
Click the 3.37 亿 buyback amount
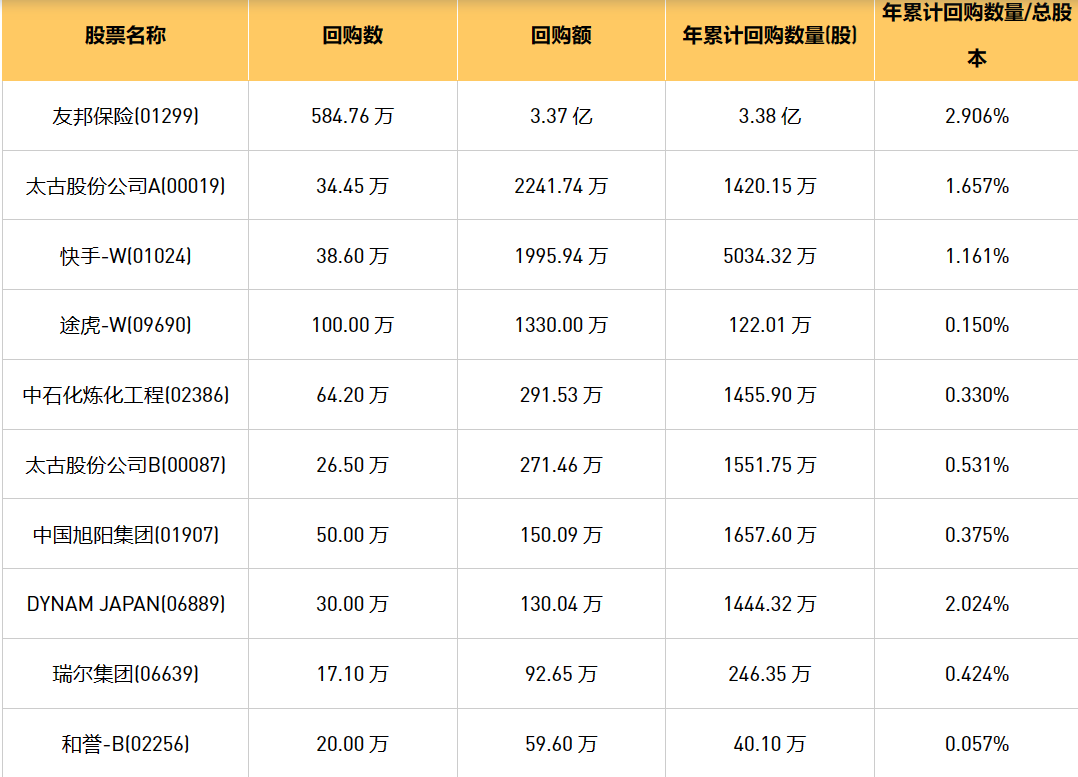click(561, 116)
